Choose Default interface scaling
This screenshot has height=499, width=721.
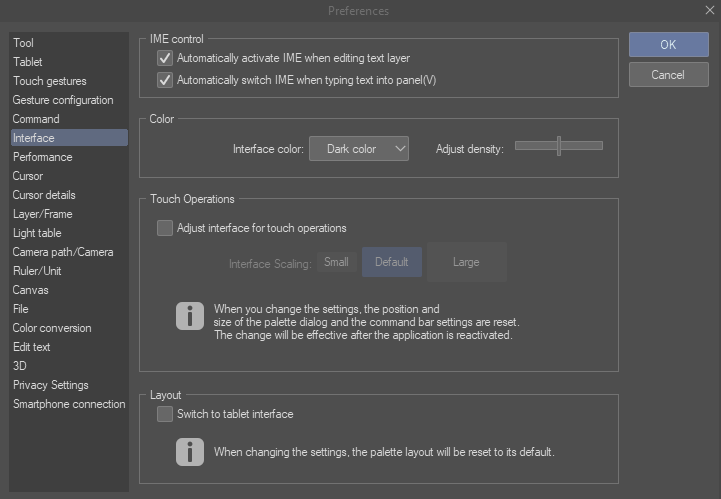pos(392,262)
